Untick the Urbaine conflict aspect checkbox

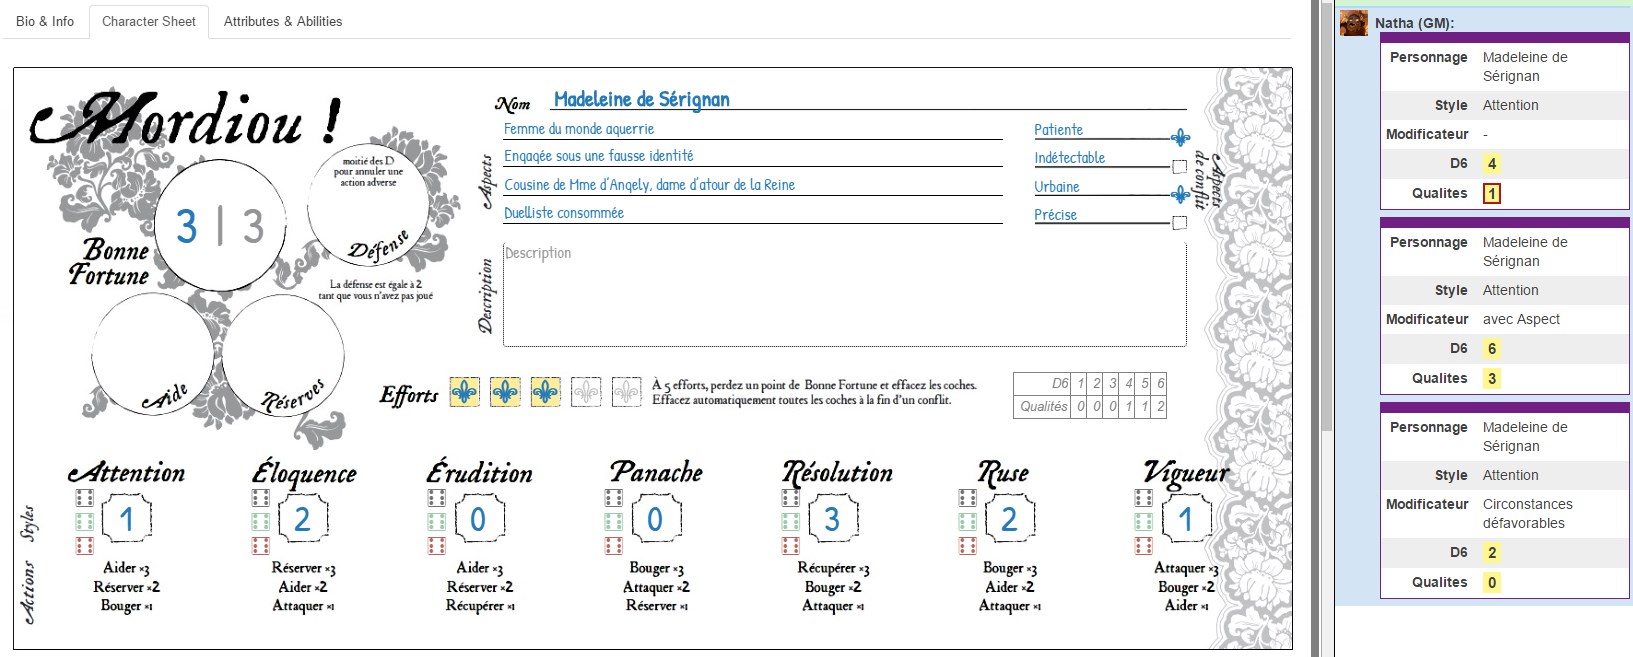click(1180, 194)
